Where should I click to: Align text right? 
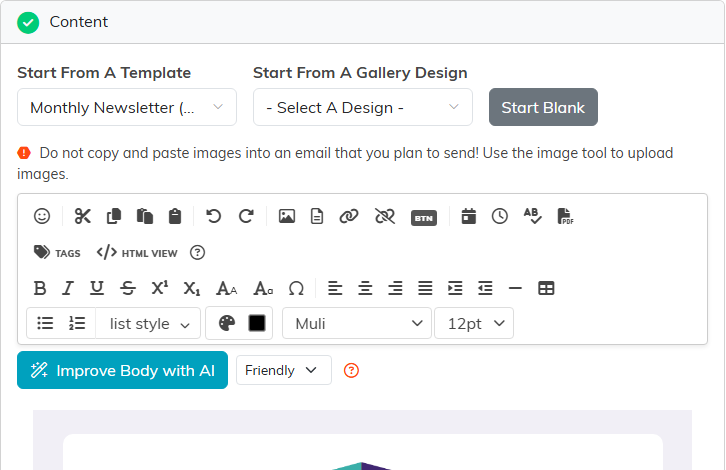click(x=395, y=288)
